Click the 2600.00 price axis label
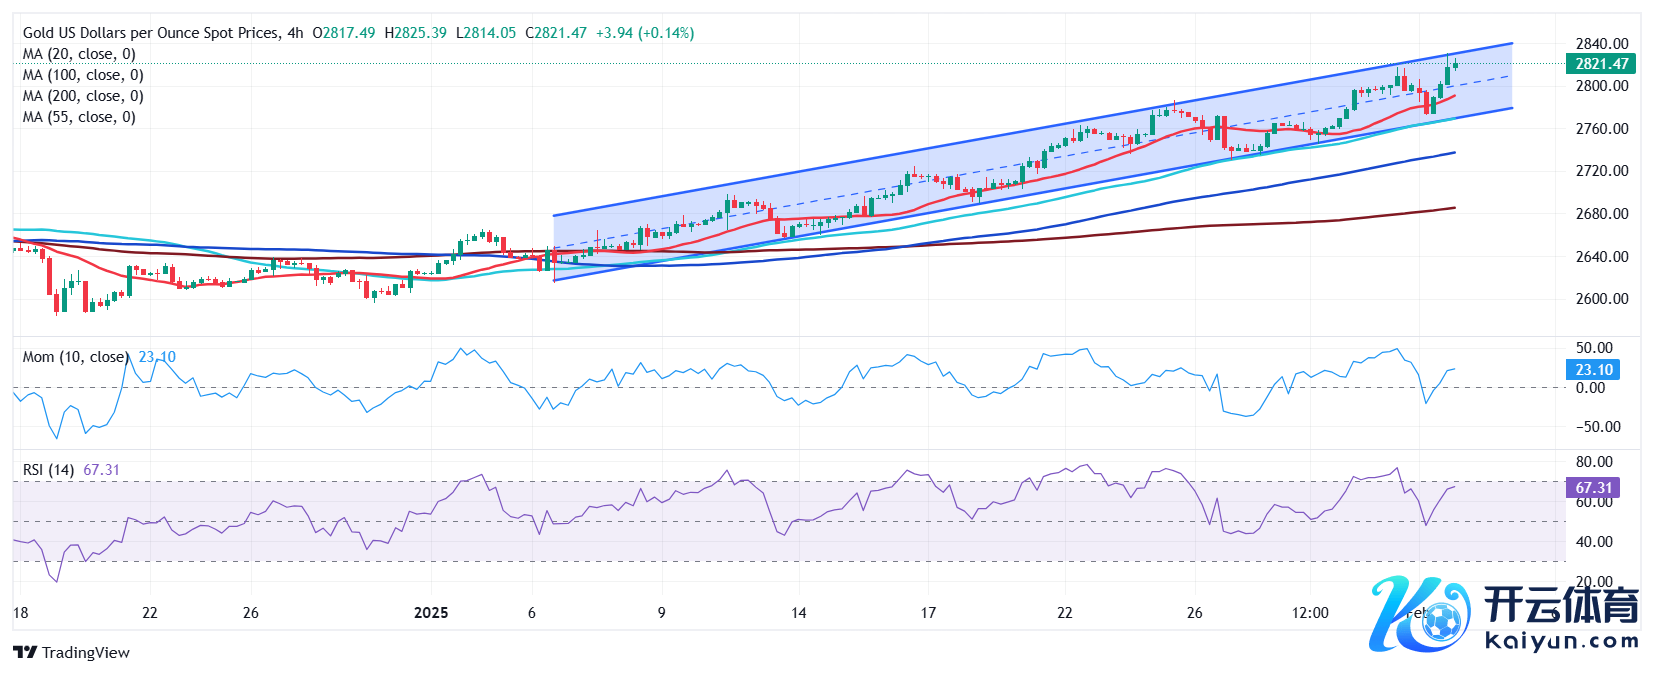The height and width of the screenshot is (674, 1654). tap(1602, 299)
